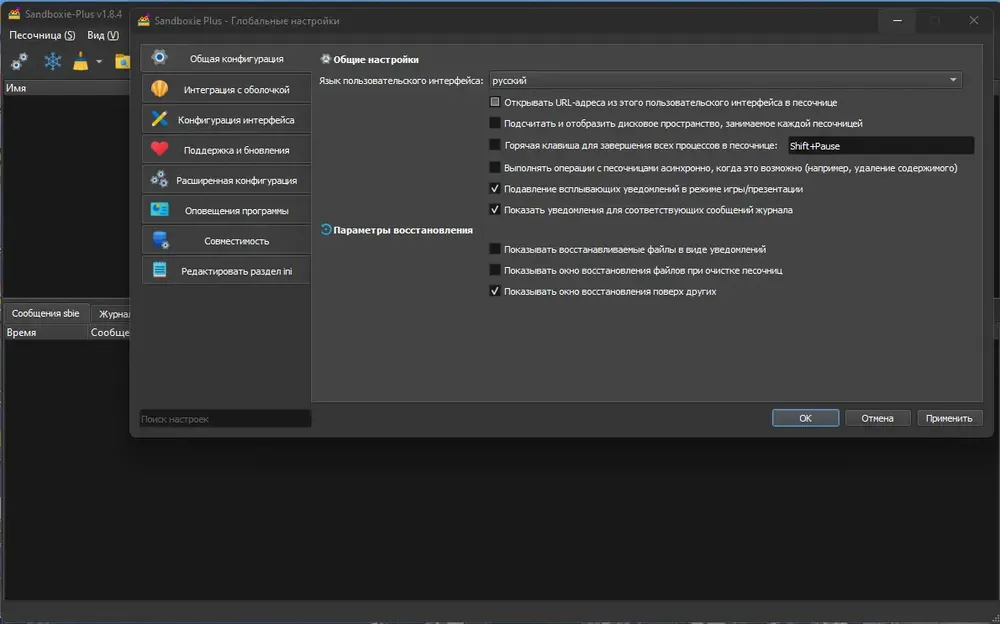Image resolution: width=1000 pixels, height=624 pixels.
Task: Click the Применить button
Action: pos(949,418)
